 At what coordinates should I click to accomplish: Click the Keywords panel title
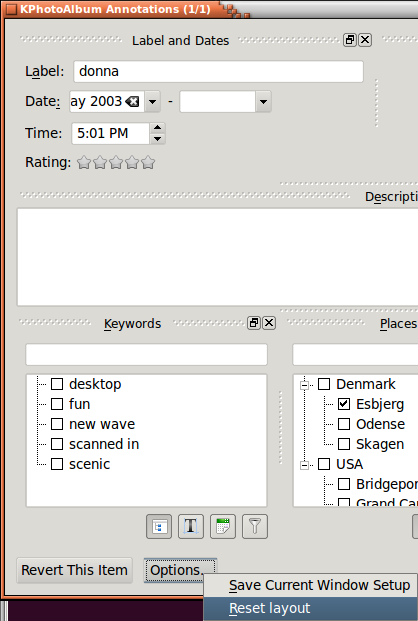132,324
